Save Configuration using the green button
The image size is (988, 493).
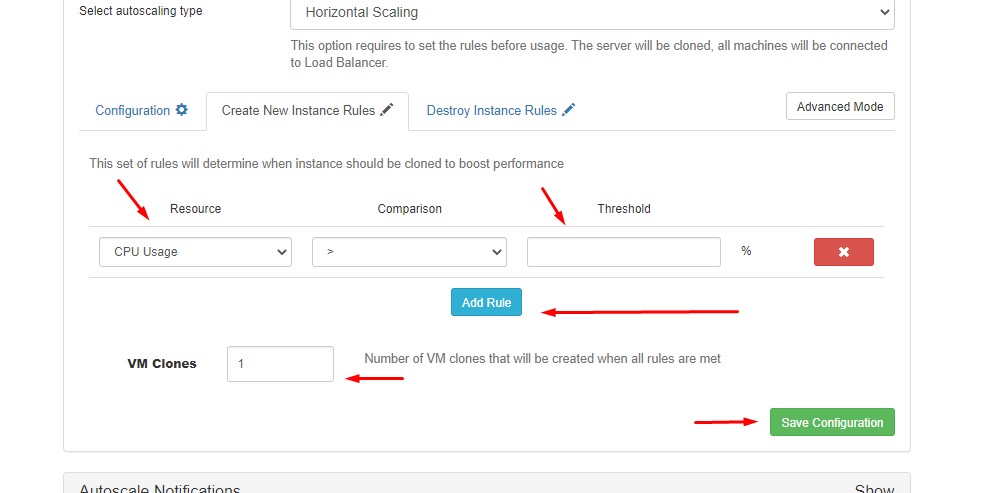pos(832,422)
